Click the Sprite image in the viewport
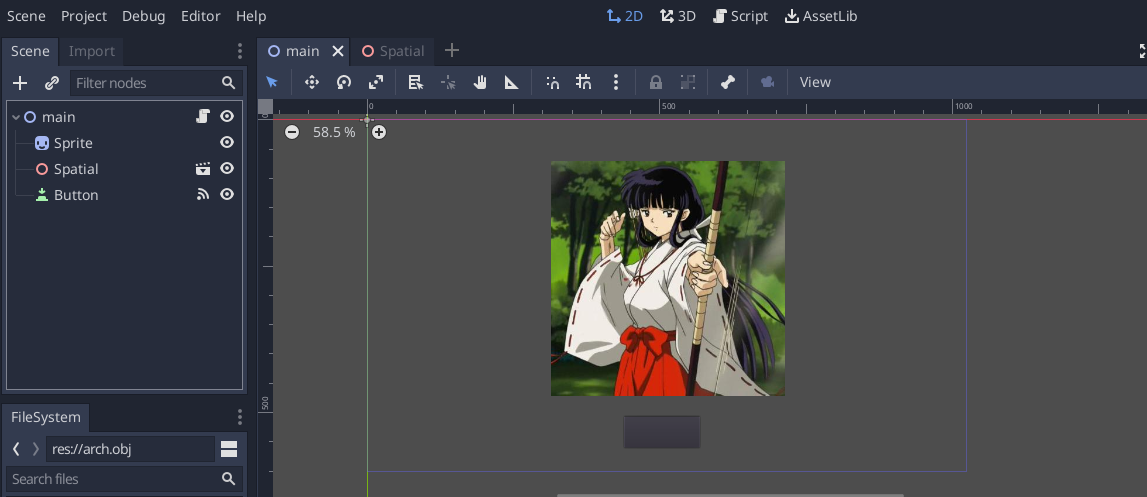The image size is (1147, 497). point(668,278)
